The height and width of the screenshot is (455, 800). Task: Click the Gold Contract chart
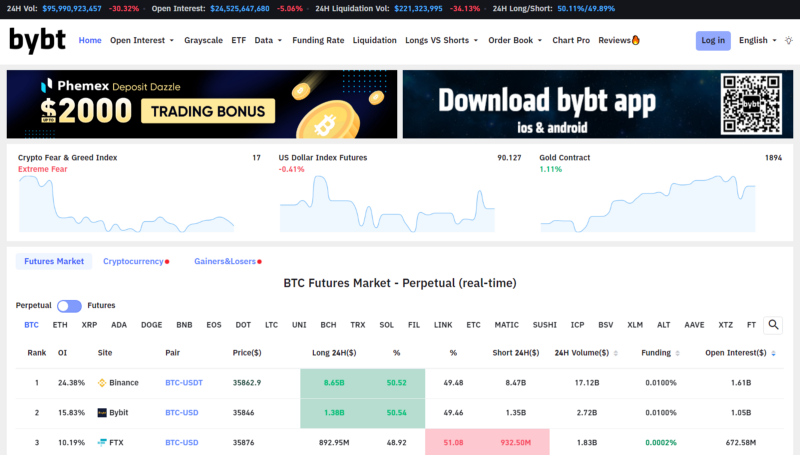648,204
